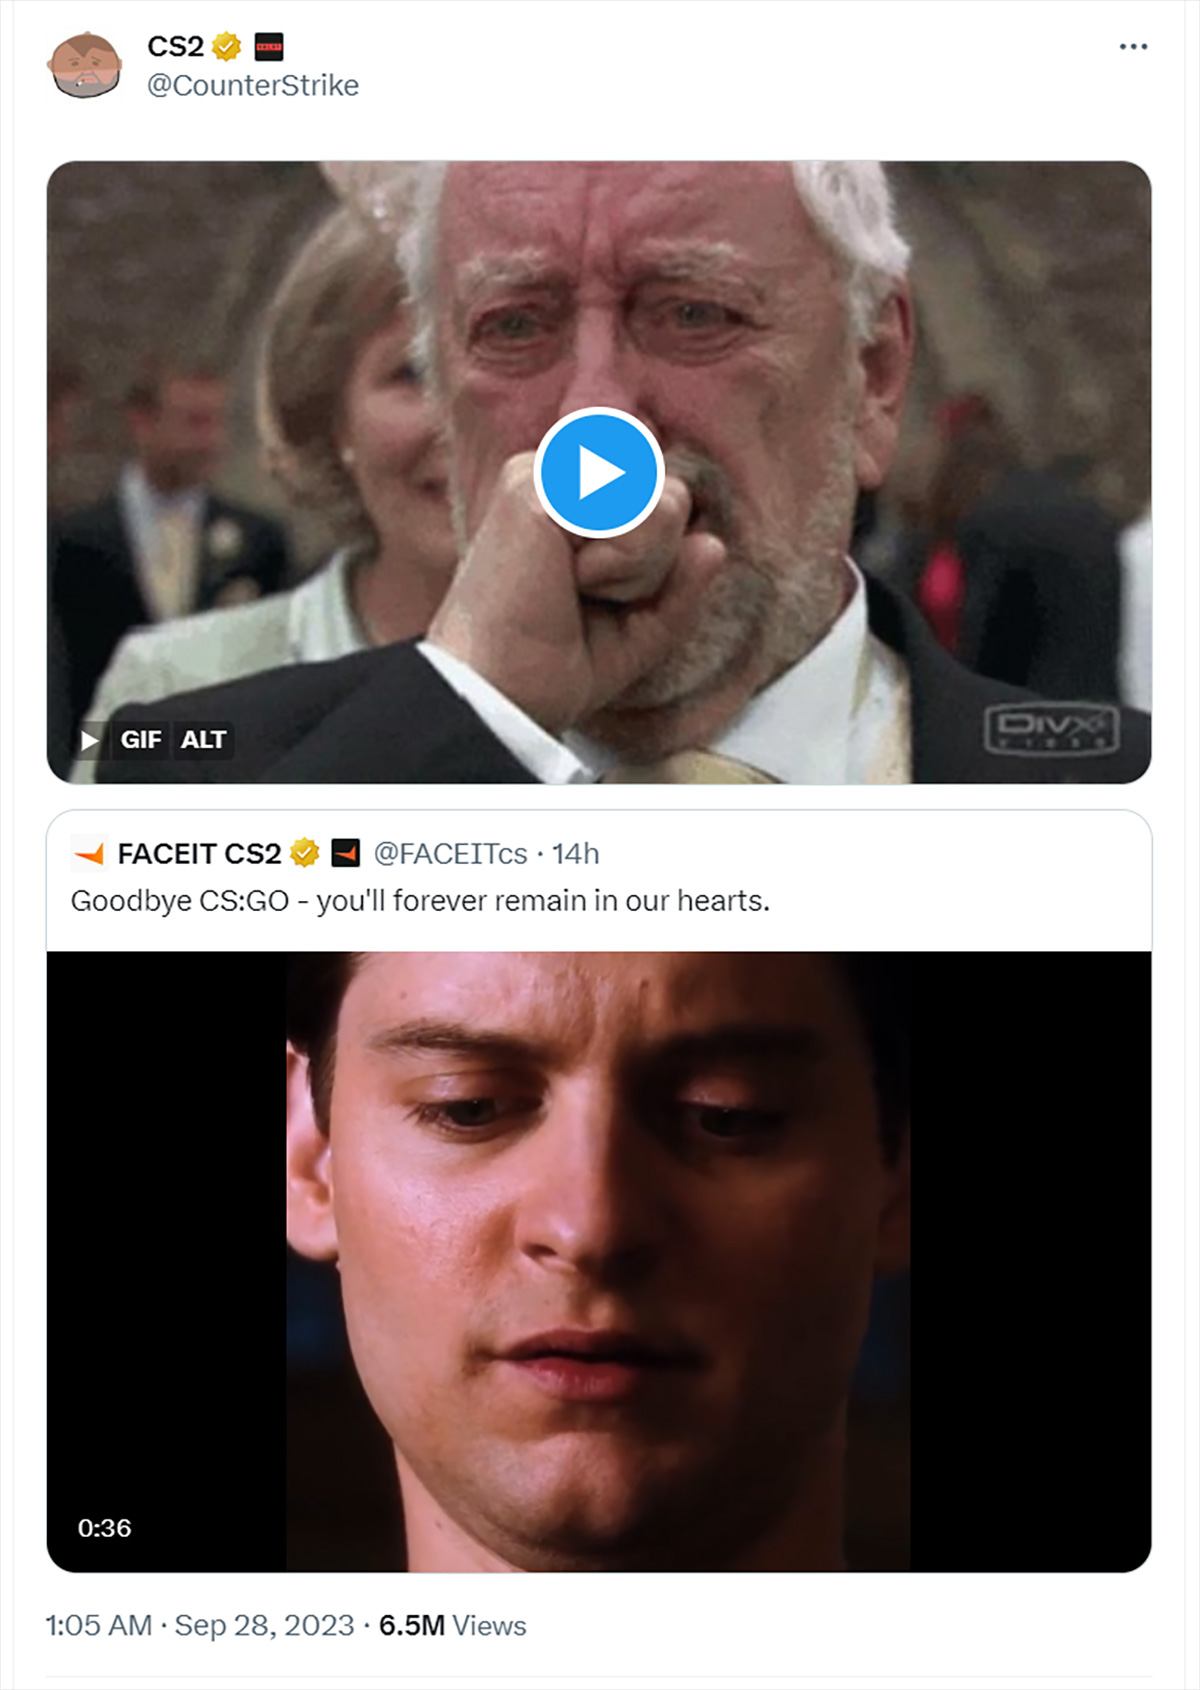Open the quoted tweet text 'Goodbye CS:GO'
The height and width of the screenshot is (1690, 1200).
[x=420, y=901]
